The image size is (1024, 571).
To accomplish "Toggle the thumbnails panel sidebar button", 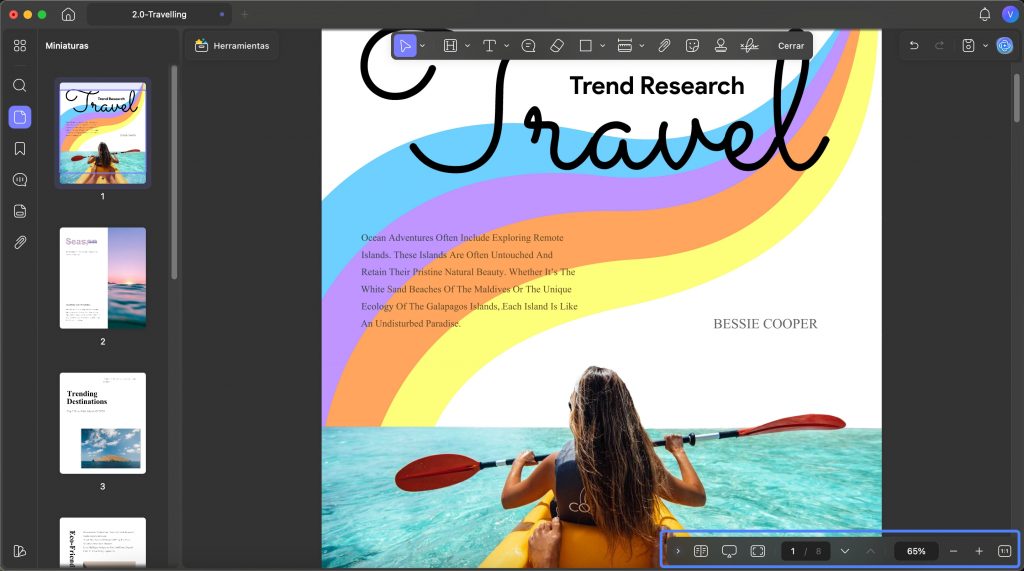I will coord(20,117).
